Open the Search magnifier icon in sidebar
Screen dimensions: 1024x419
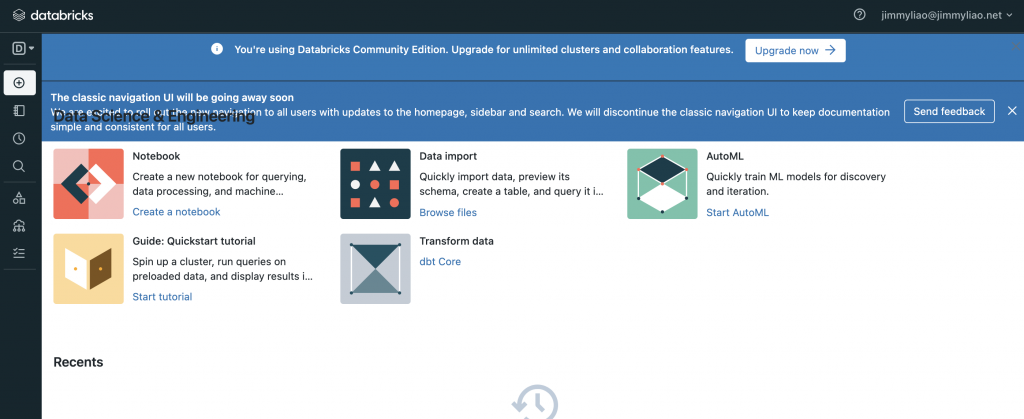pos(19,166)
